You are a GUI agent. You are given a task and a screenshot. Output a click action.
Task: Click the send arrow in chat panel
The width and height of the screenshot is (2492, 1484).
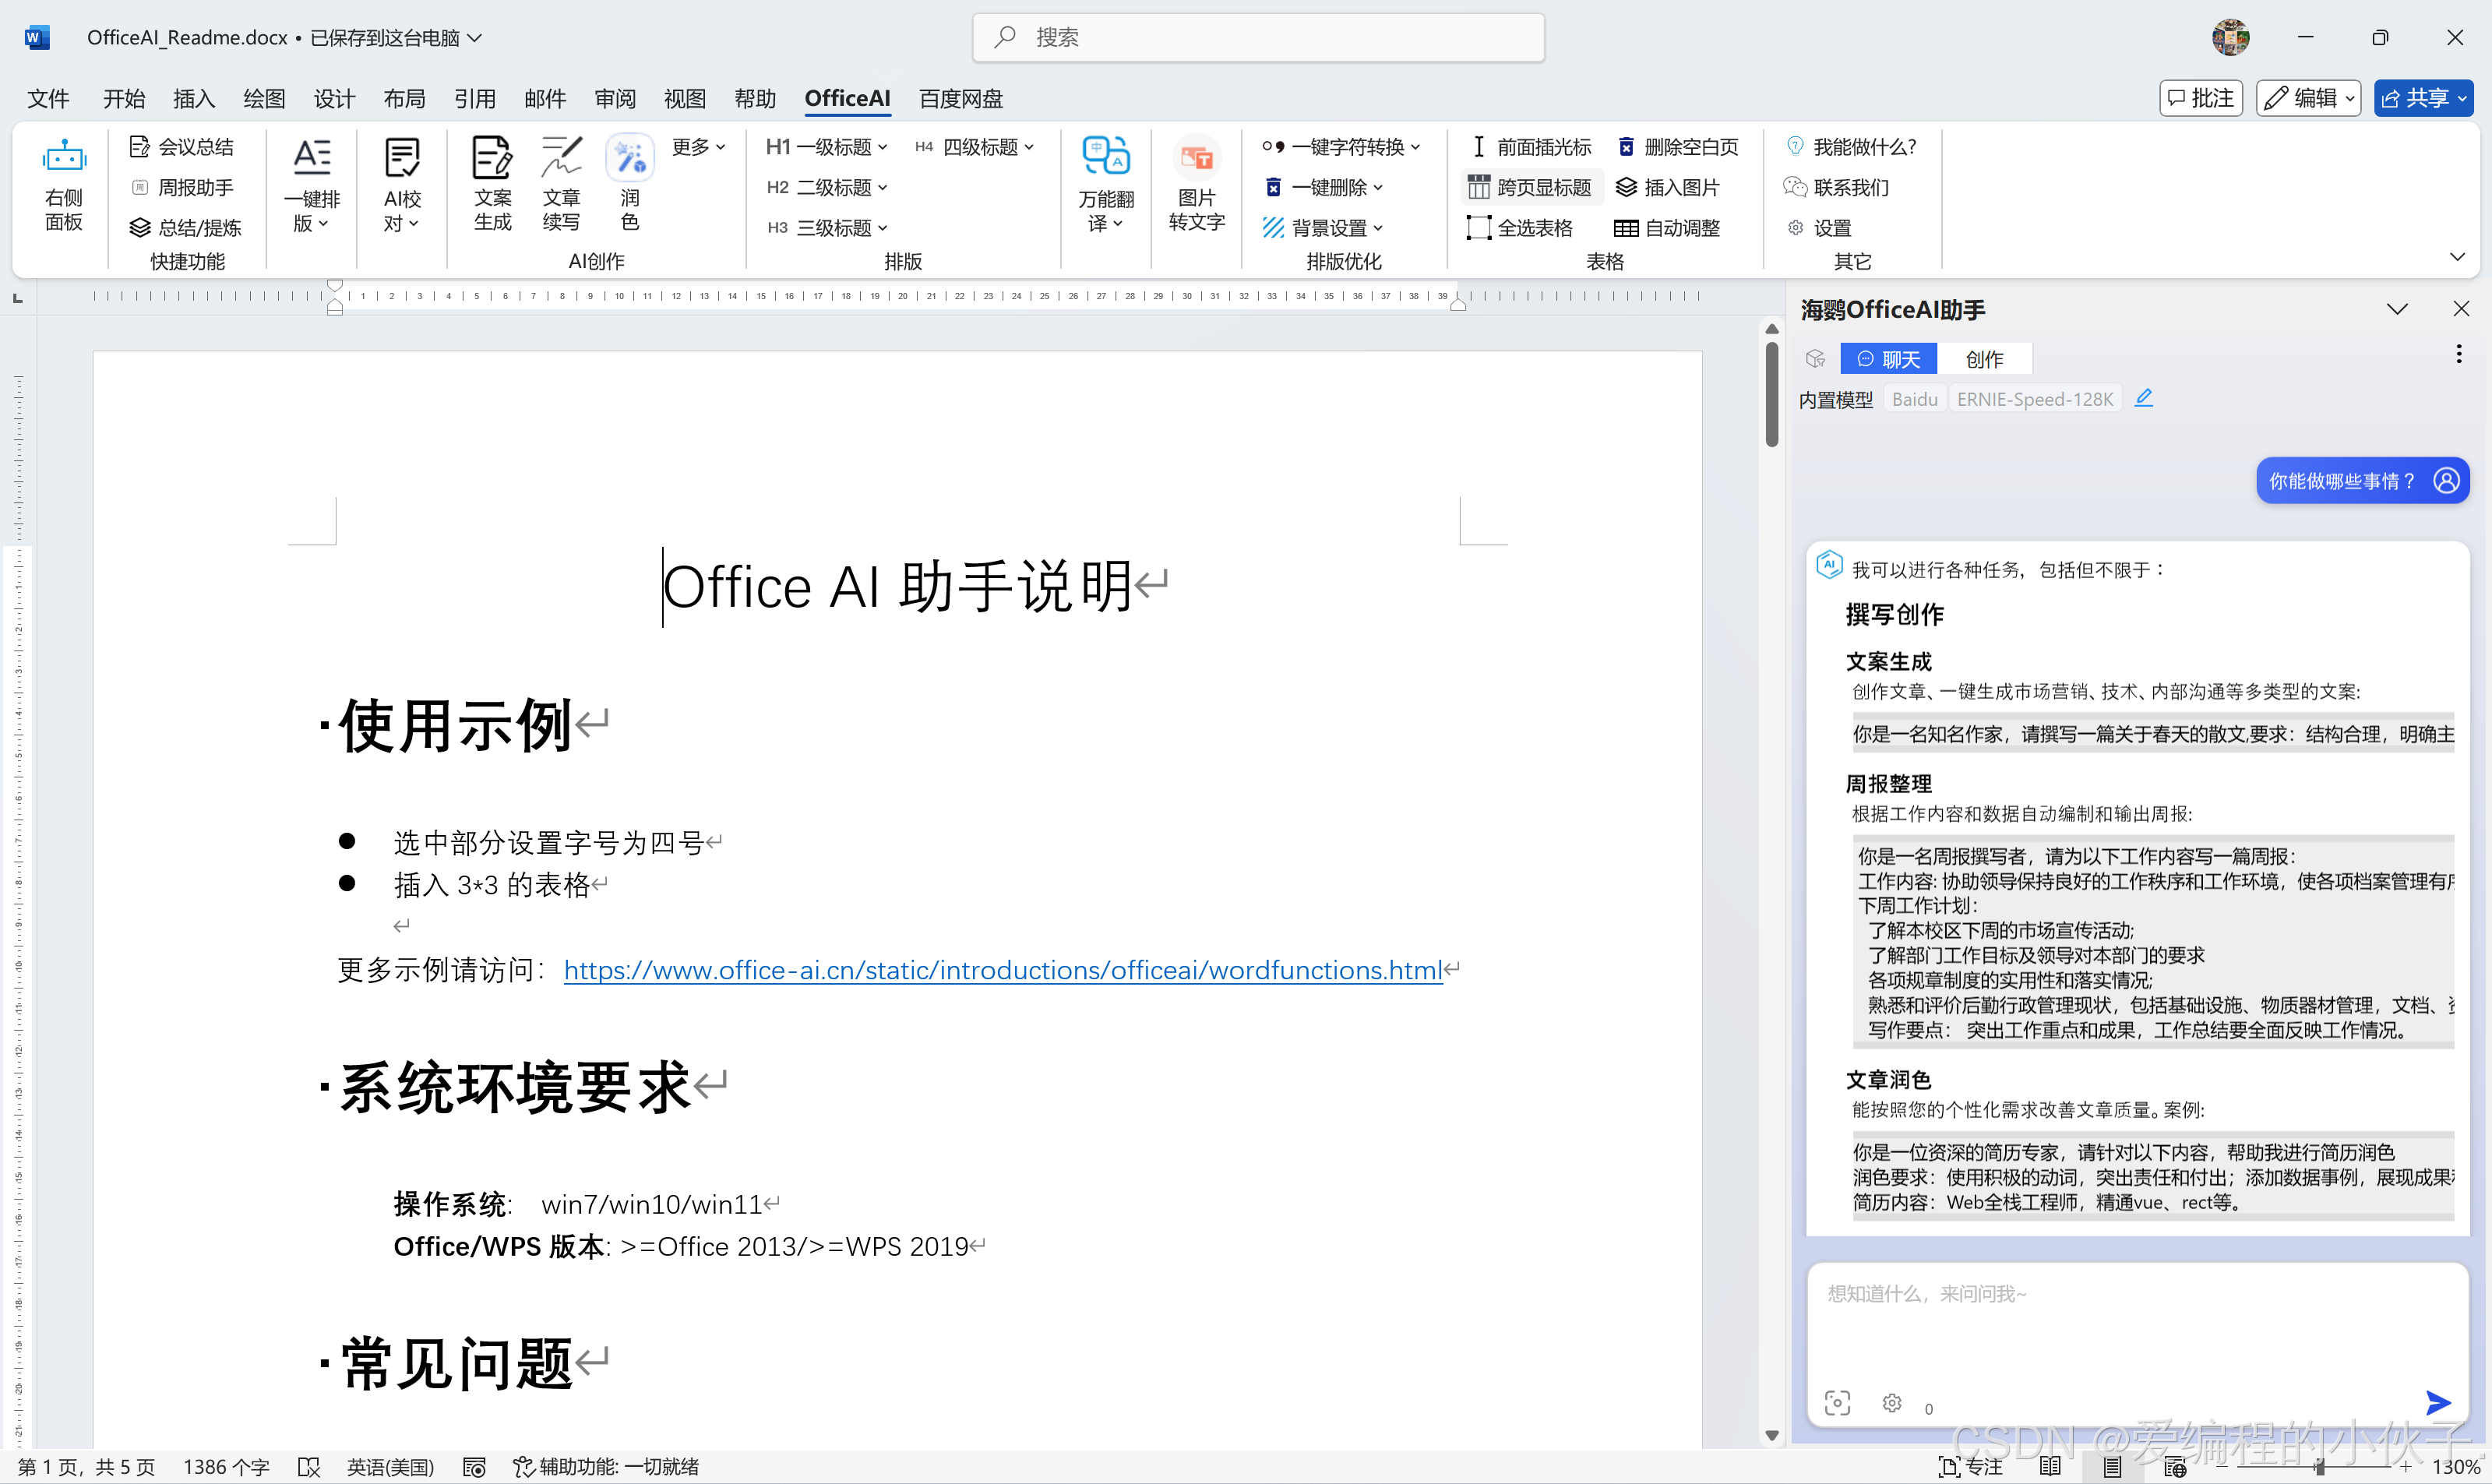(2438, 1403)
